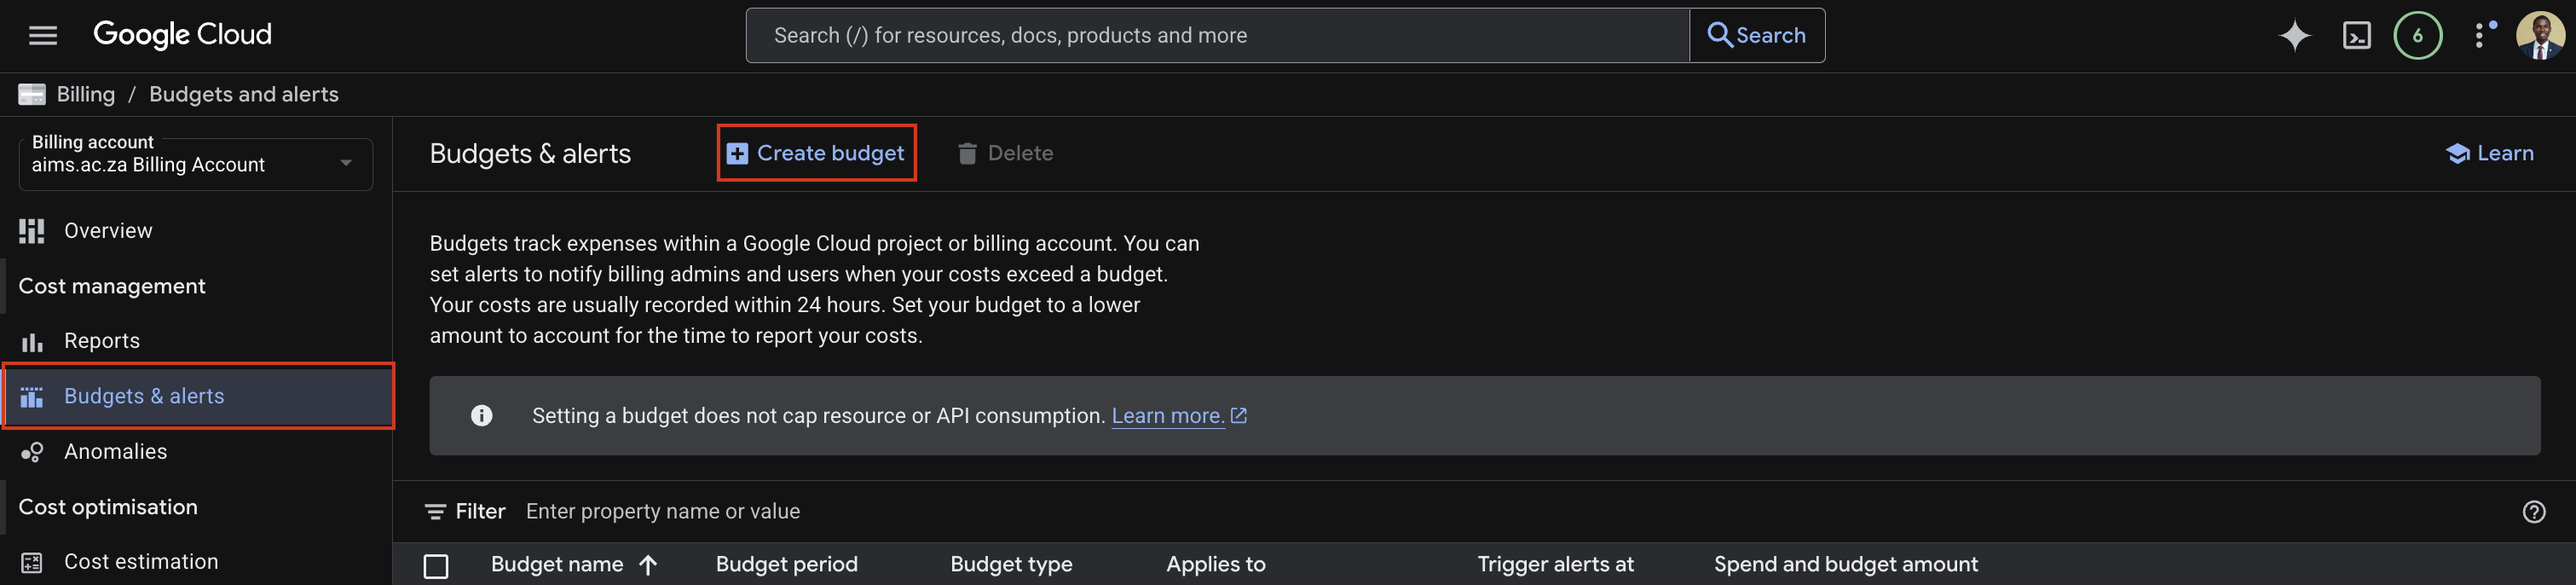Image resolution: width=2576 pixels, height=585 pixels.
Task: Click the Applies to column header
Action: coord(1216,565)
